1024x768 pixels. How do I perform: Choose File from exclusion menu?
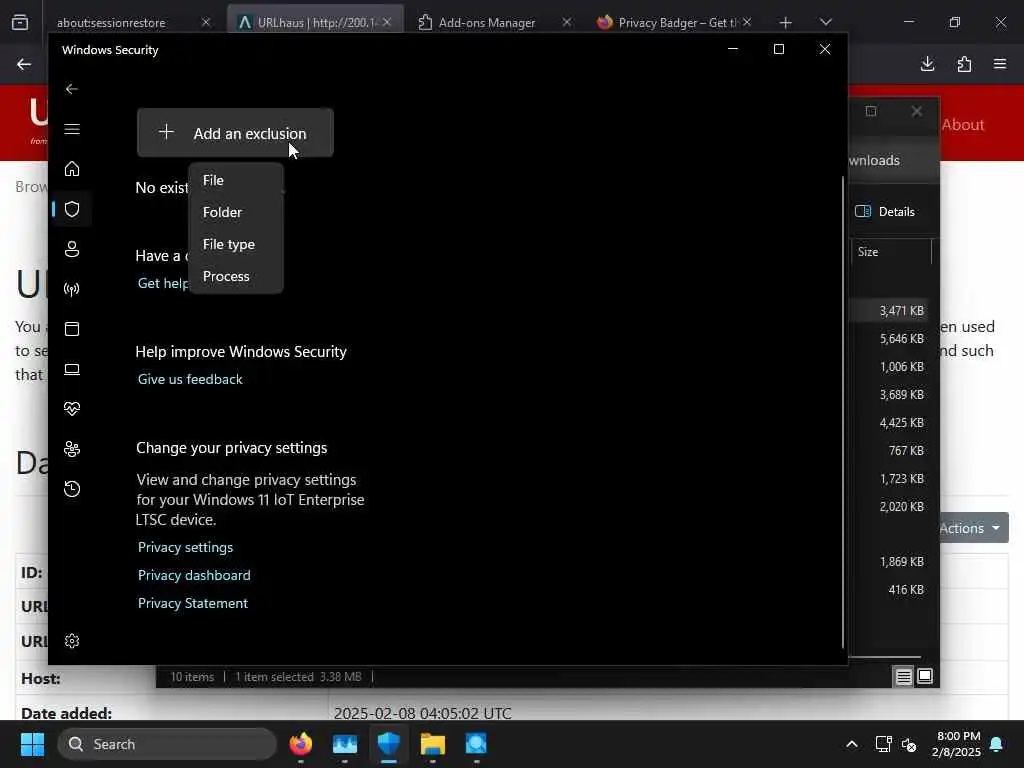click(236, 180)
